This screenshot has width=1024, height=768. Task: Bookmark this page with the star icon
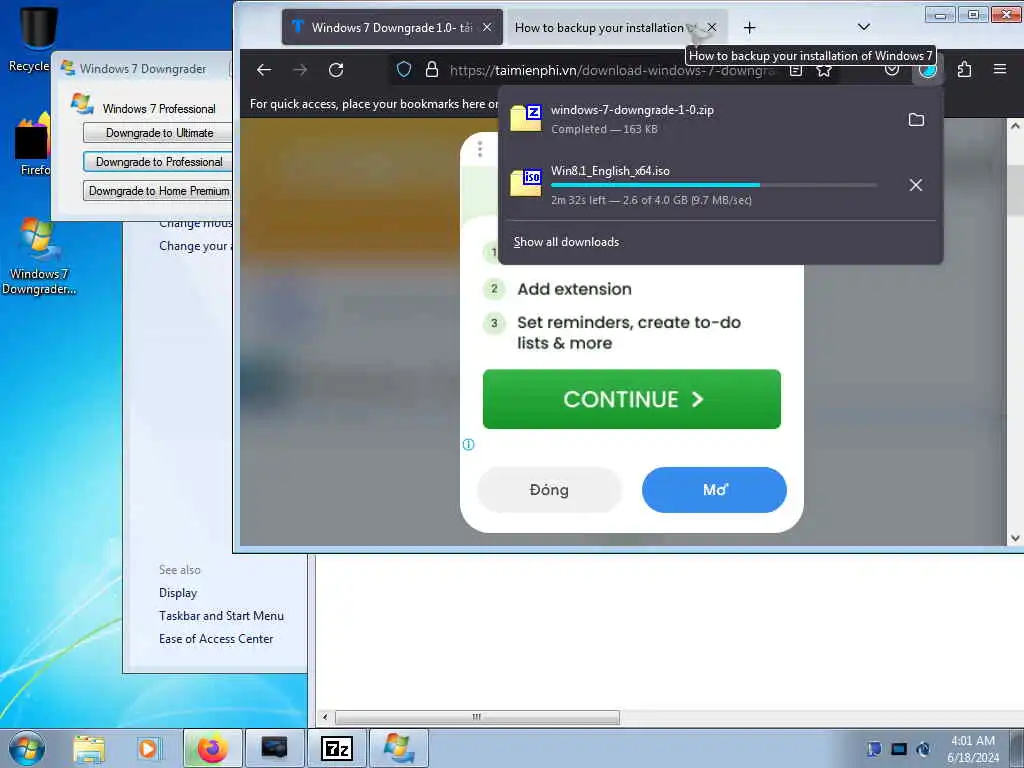pos(824,70)
